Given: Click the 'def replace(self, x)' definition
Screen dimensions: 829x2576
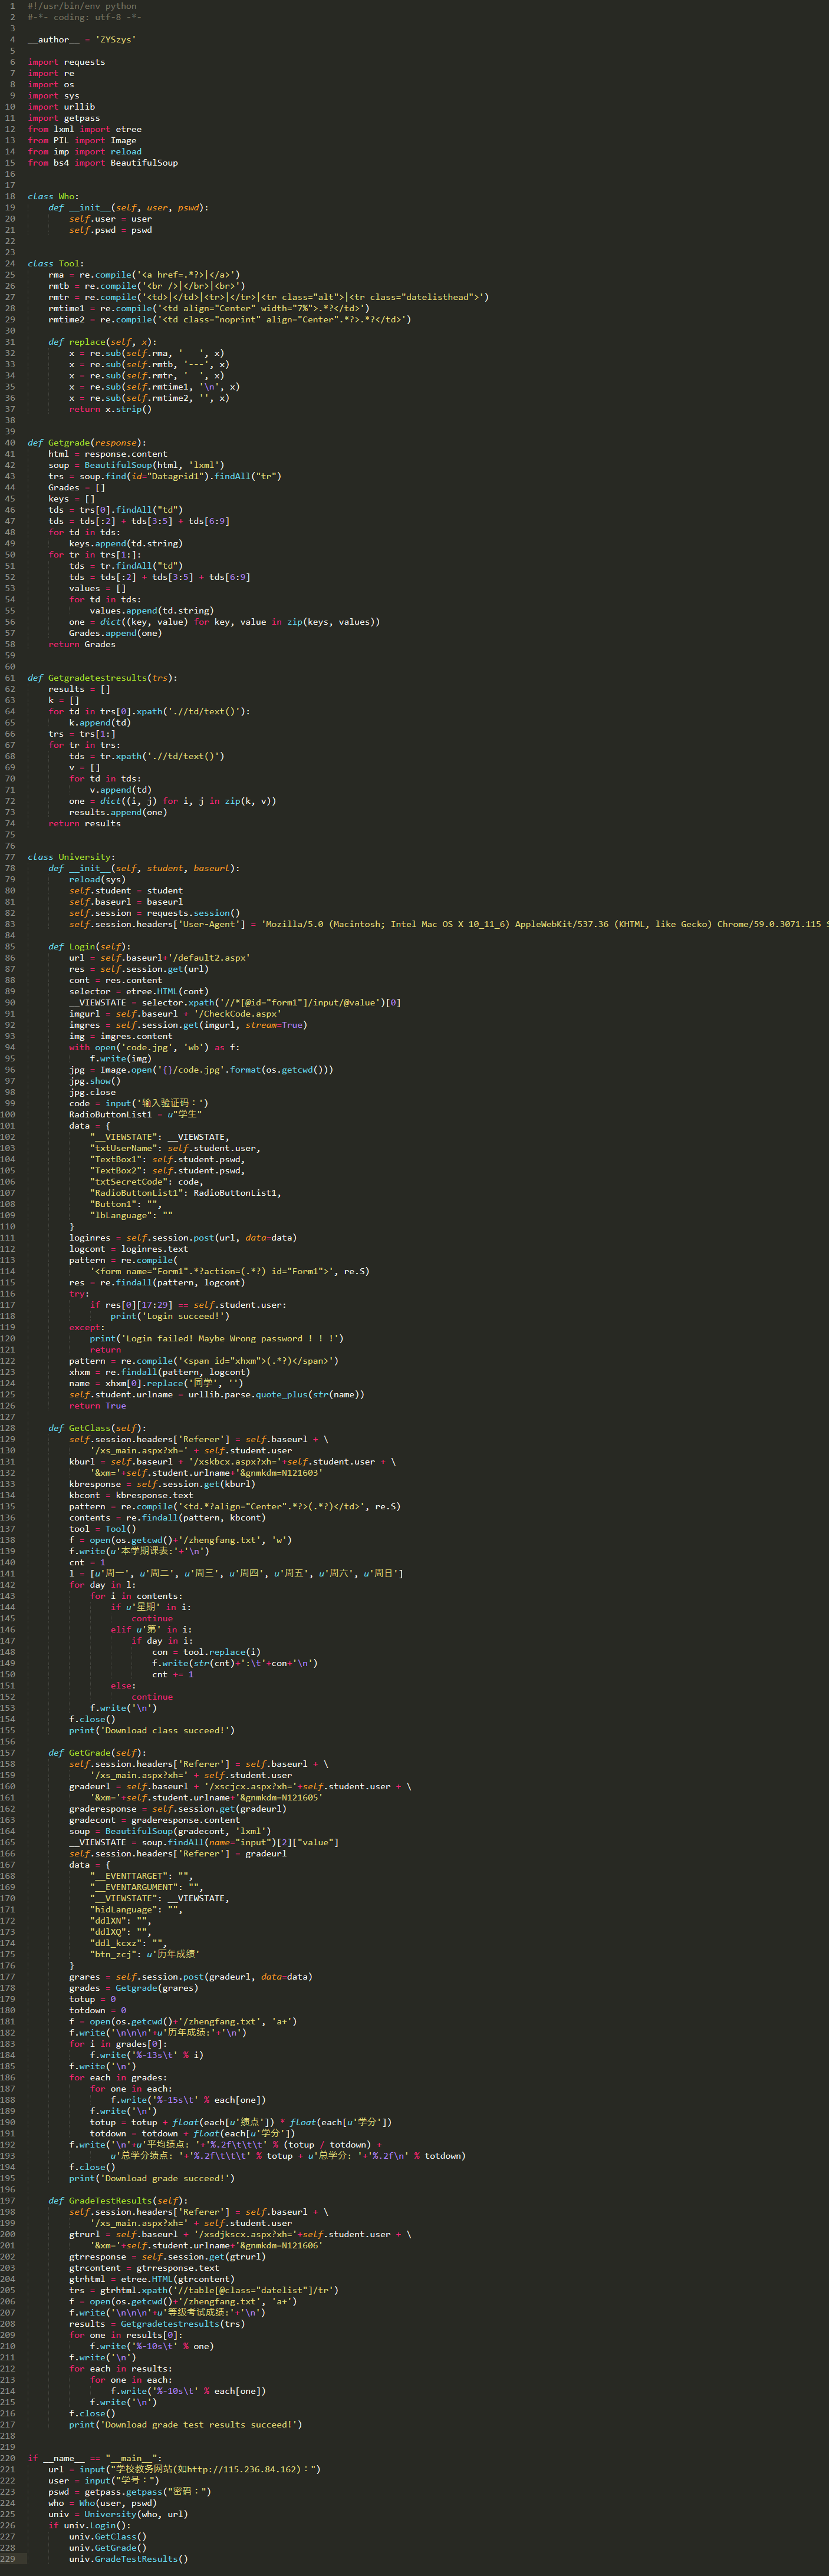Looking at the screenshot, I should (x=102, y=342).
